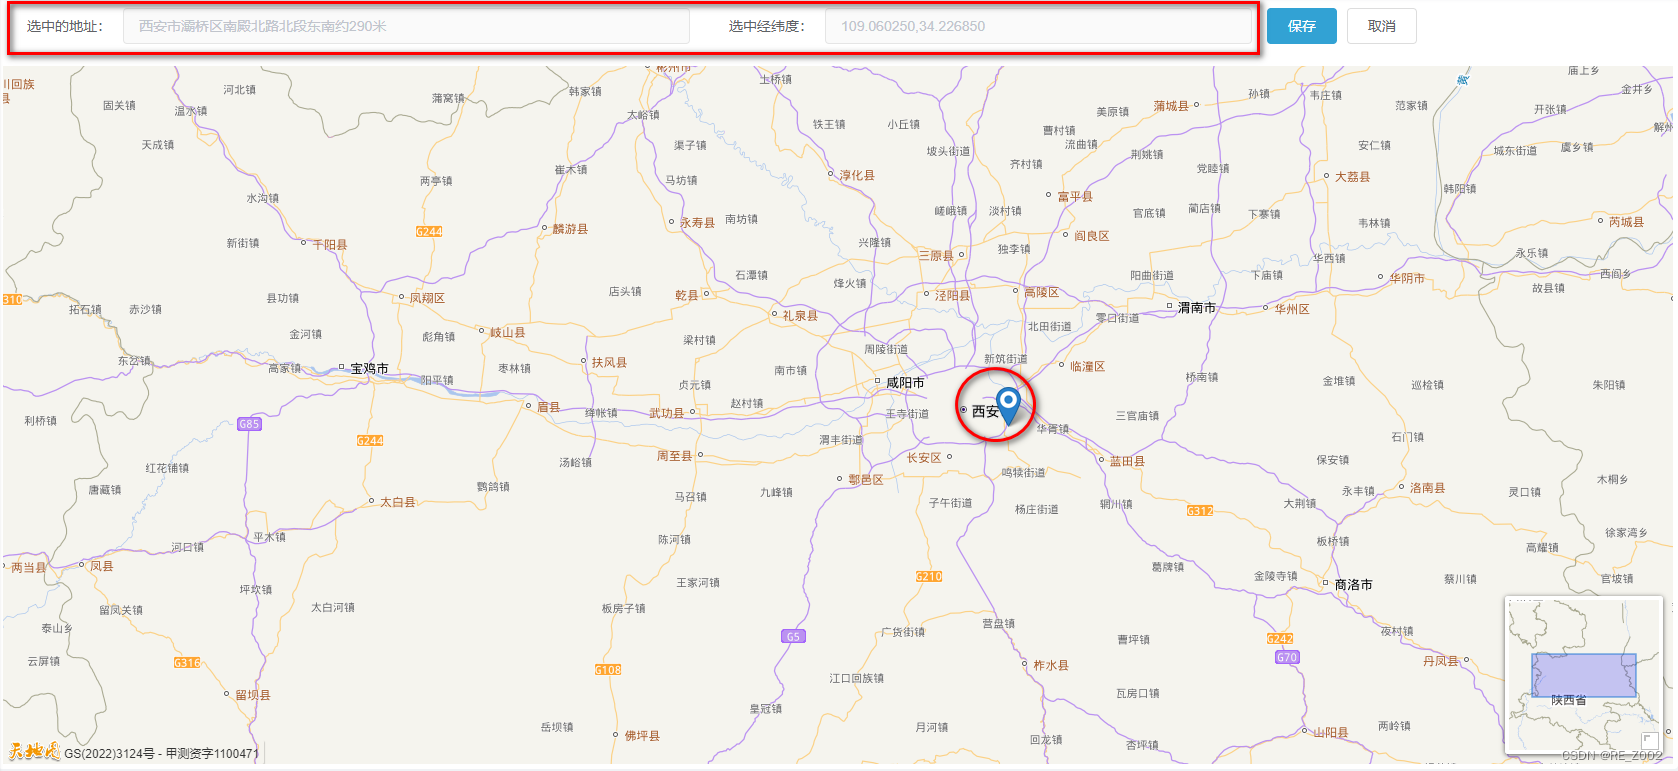This screenshot has width=1678, height=771.
Task: Click the 咸阳市 city label
Action: pyautogui.click(x=905, y=383)
